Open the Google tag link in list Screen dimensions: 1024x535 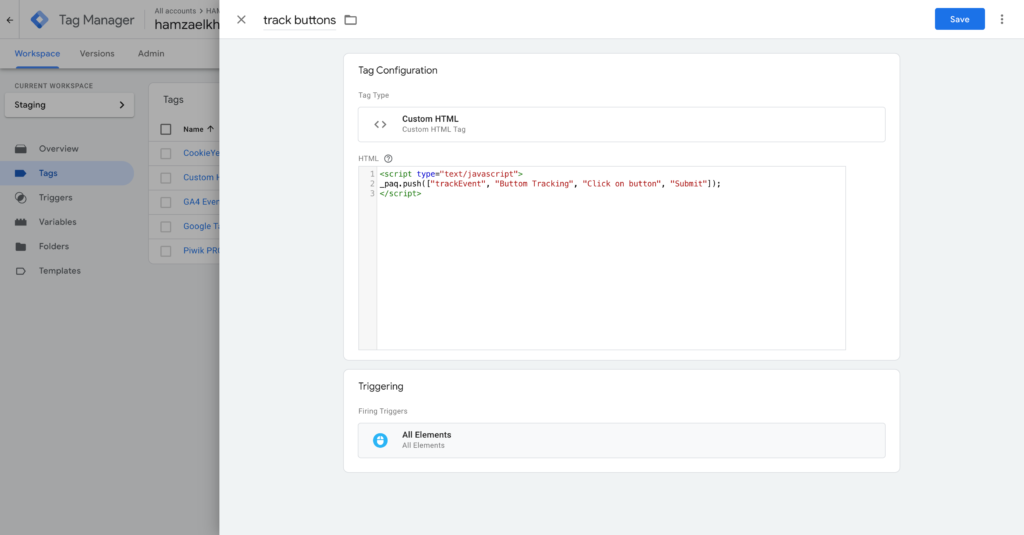tap(197, 226)
